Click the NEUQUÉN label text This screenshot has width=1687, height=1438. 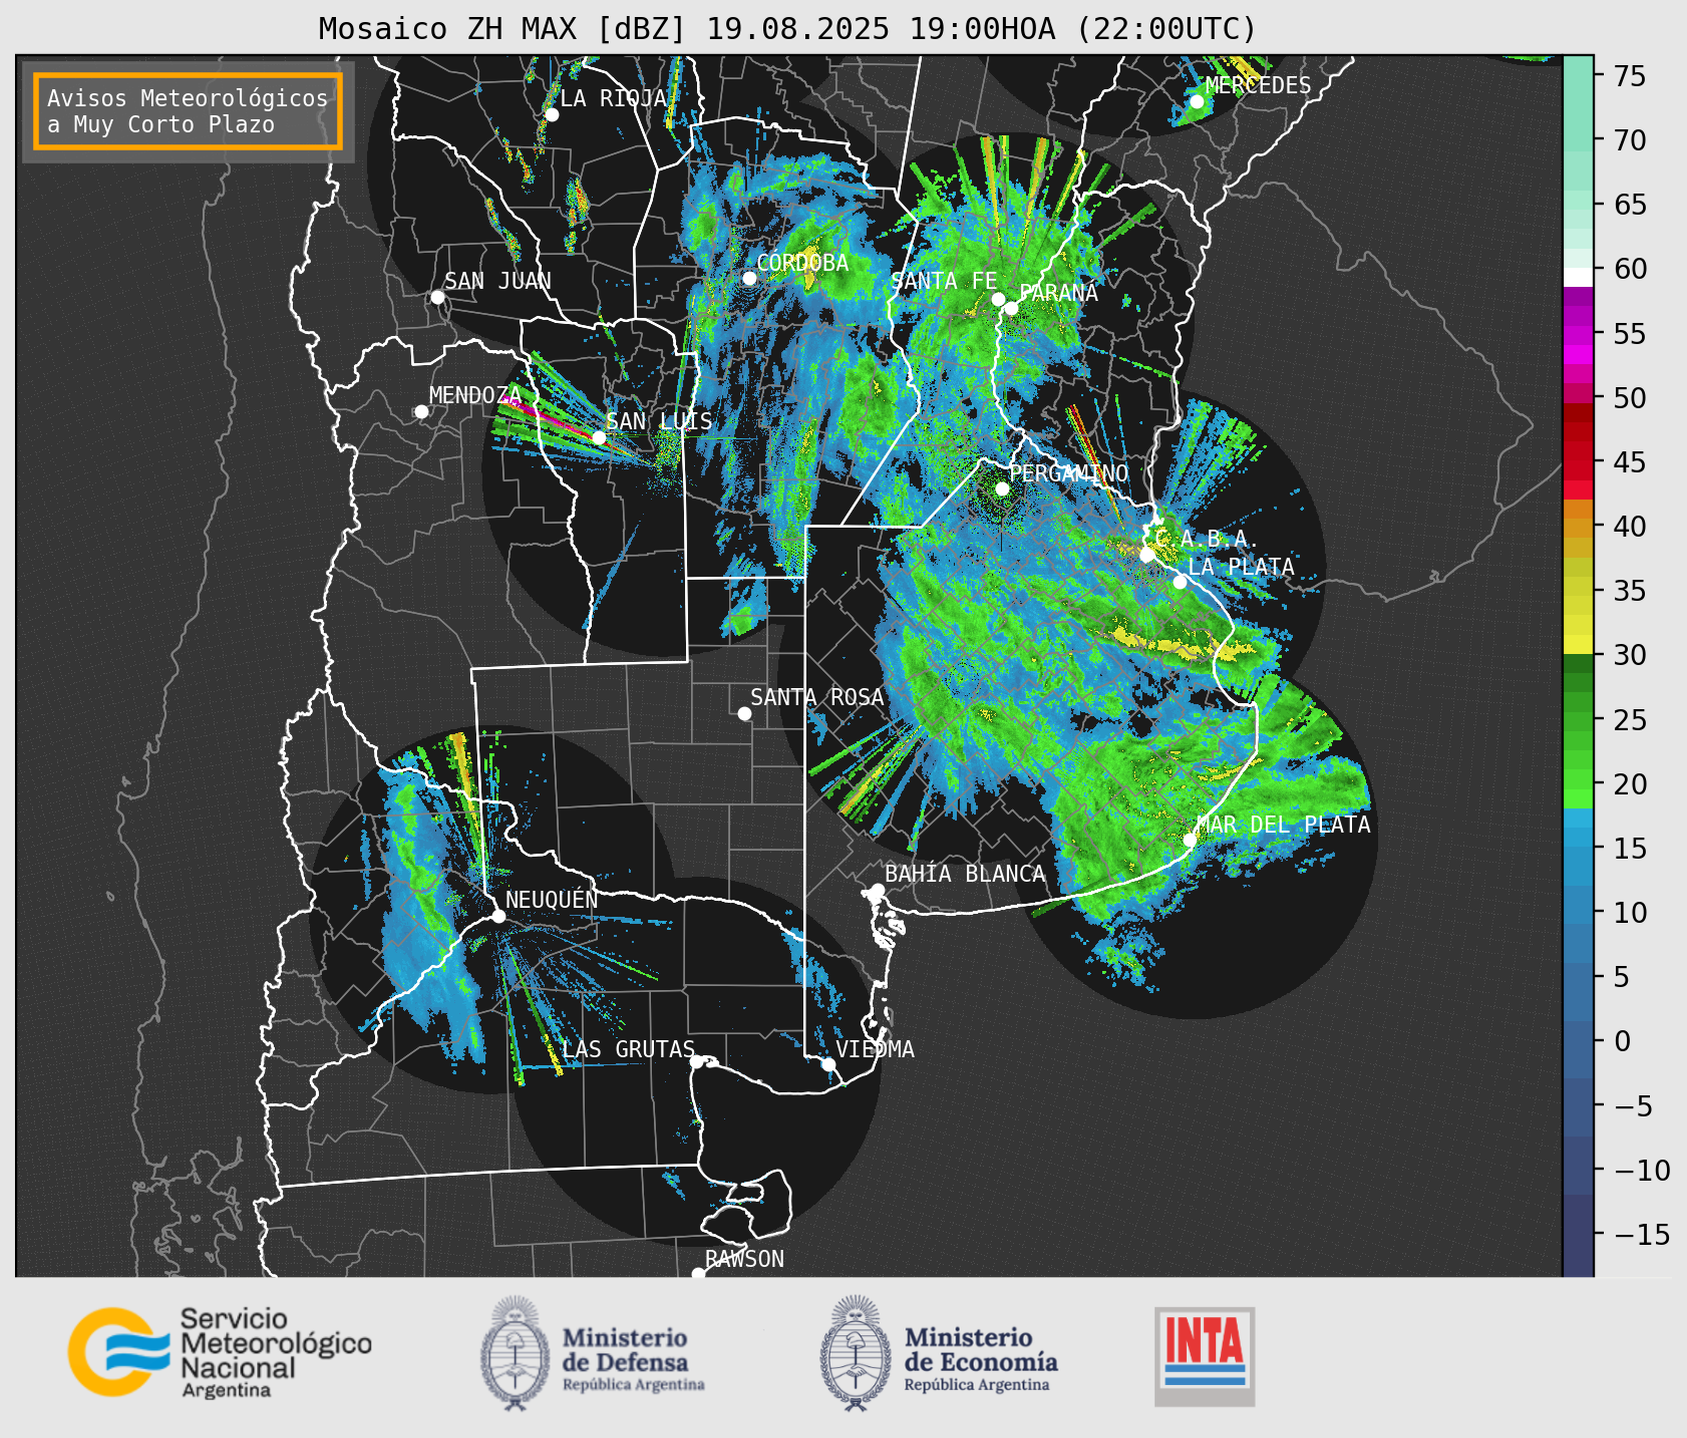552,899
